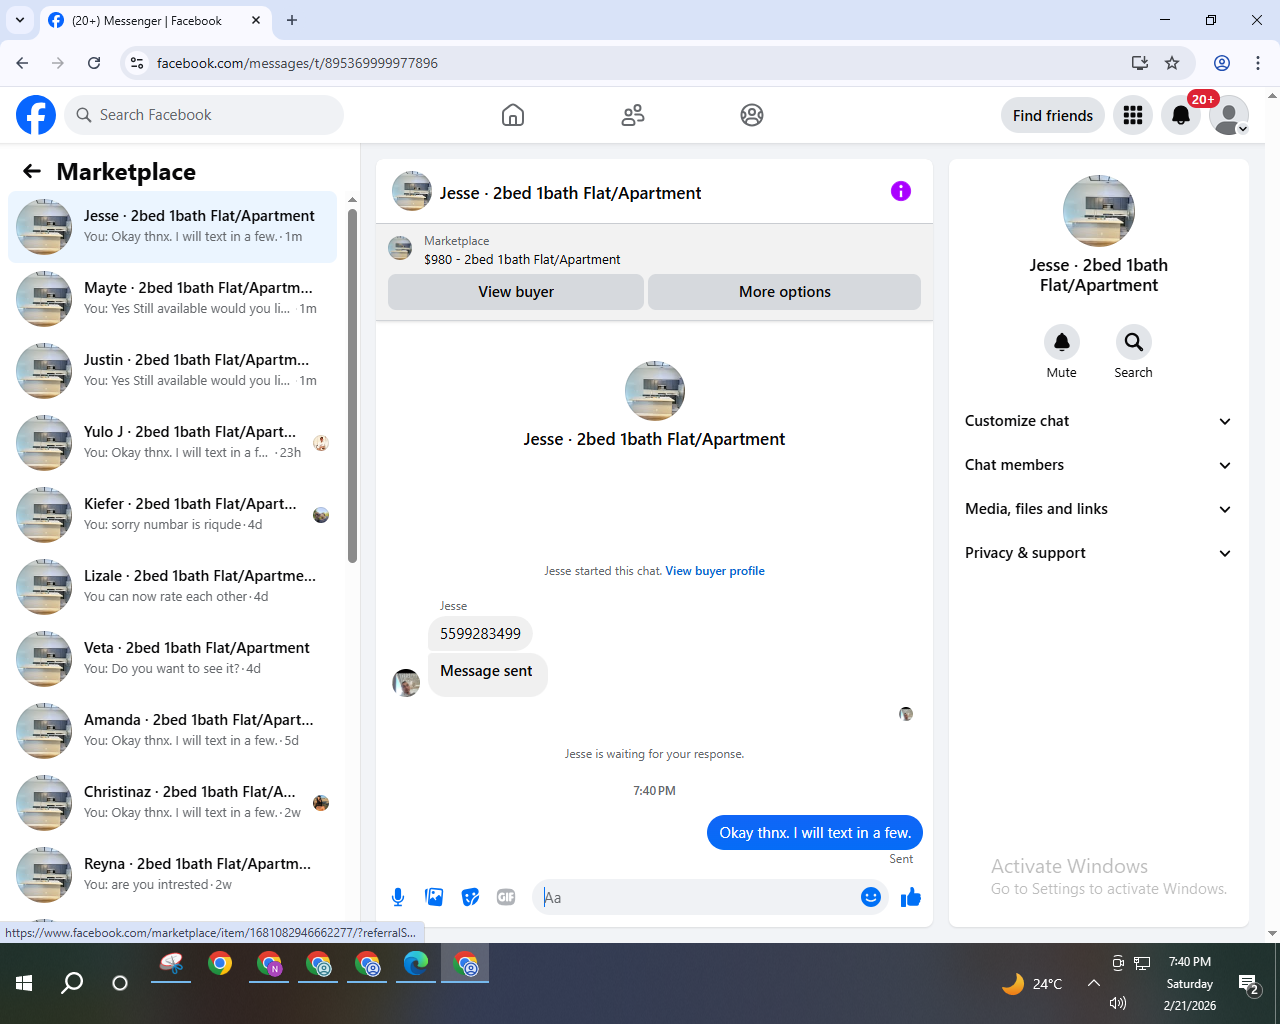
Task: Open the Facebook menu grid icon
Action: pyautogui.click(x=1133, y=115)
